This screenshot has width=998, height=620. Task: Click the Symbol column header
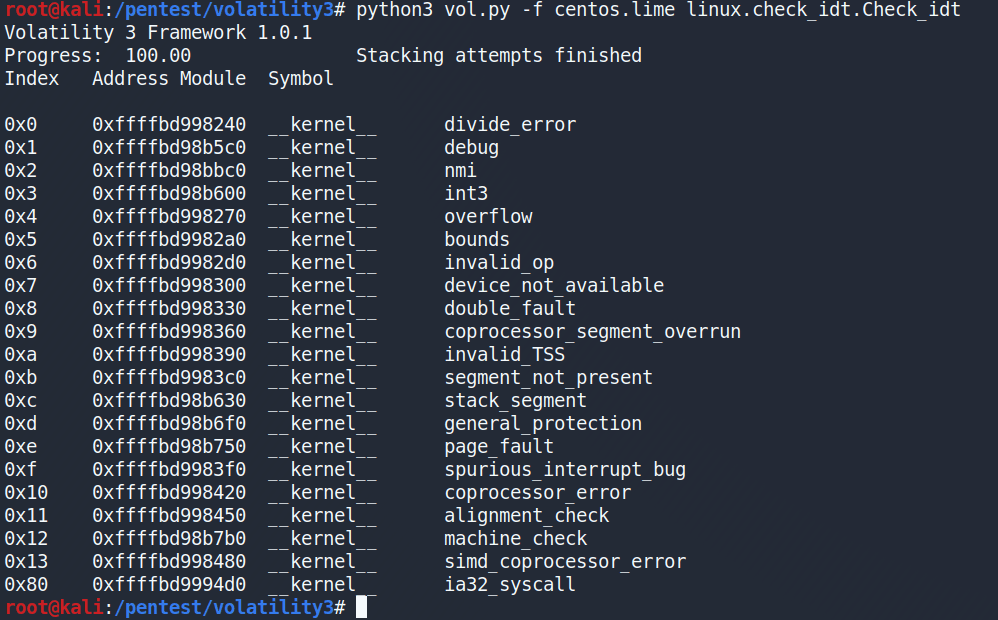[301, 78]
